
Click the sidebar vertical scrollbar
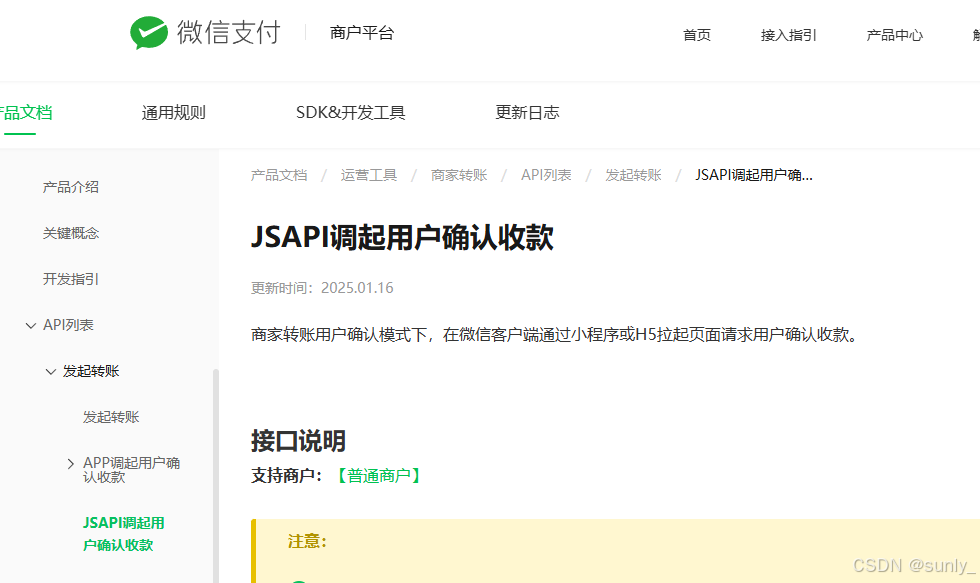(x=216, y=476)
